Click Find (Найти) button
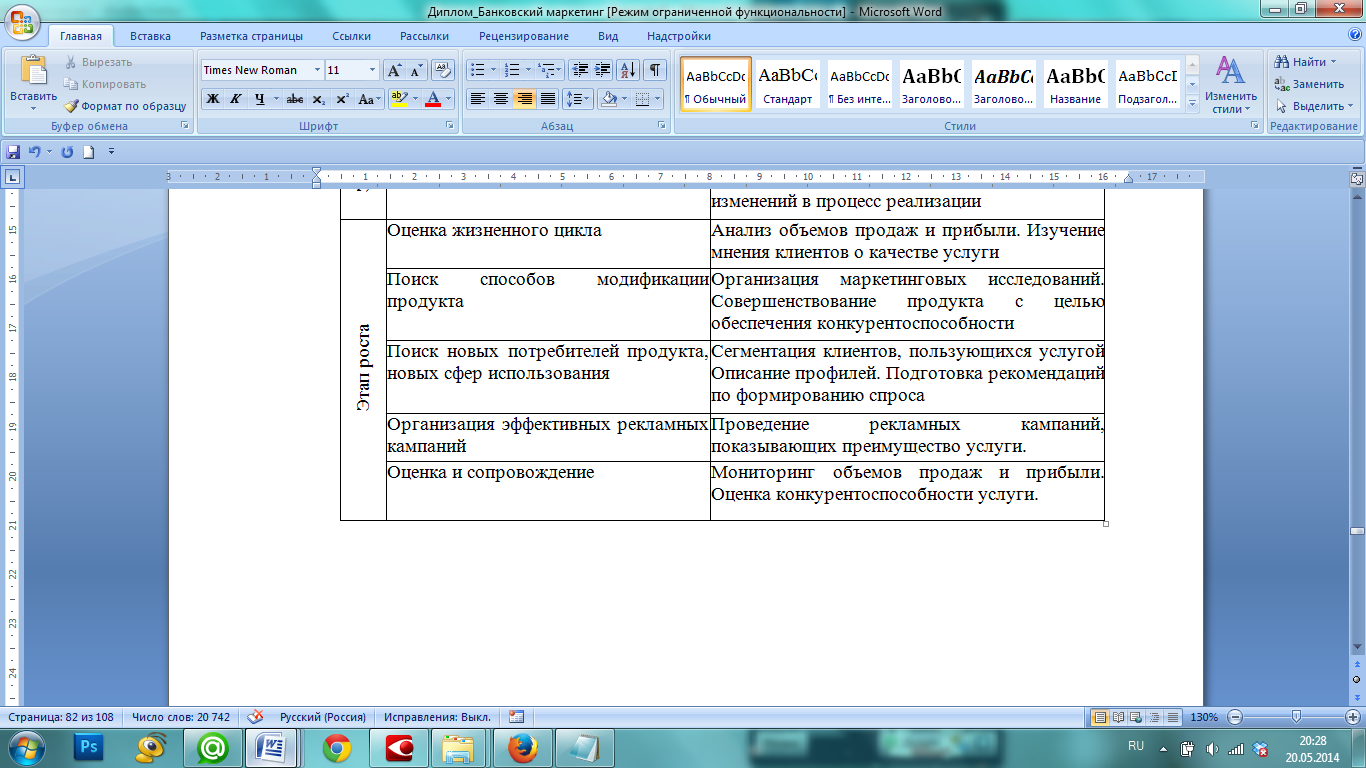The height and width of the screenshot is (768, 1366). tap(1306, 62)
